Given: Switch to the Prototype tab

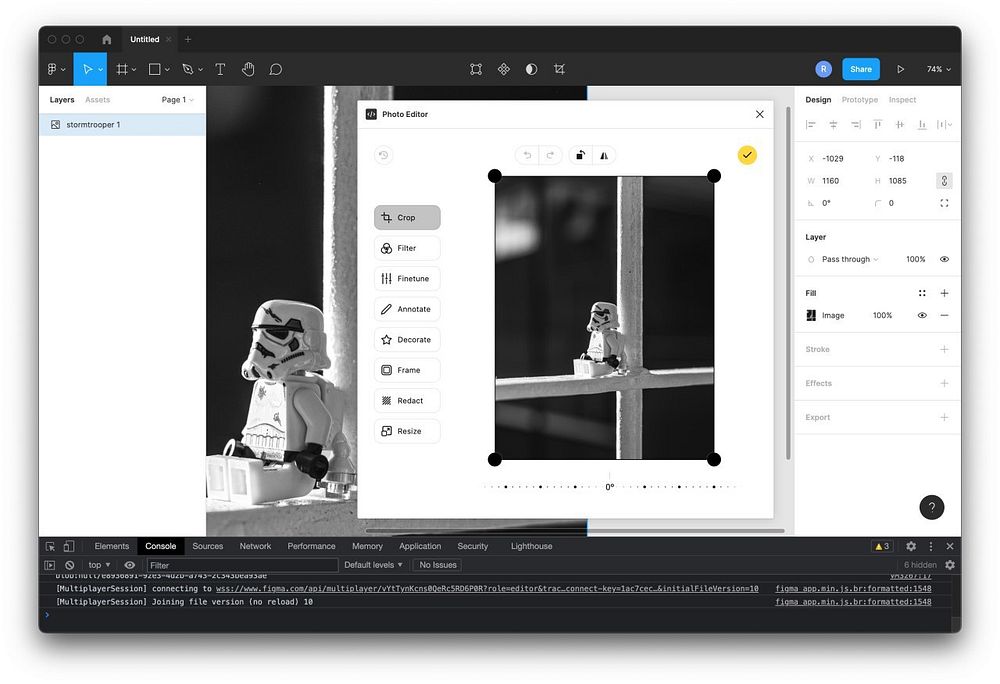Looking at the screenshot, I should [860, 100].
